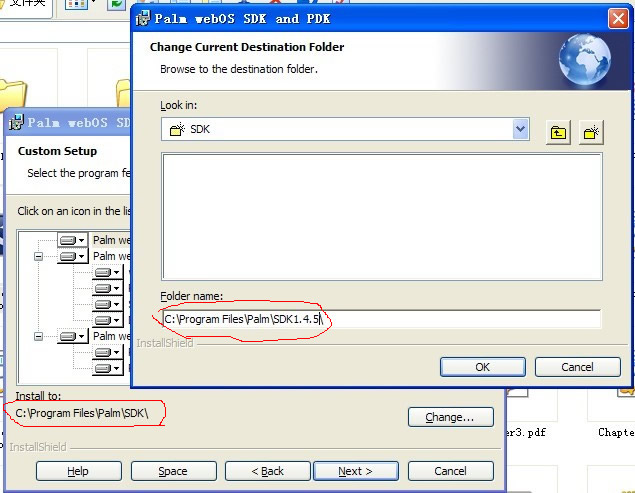Click the Folder name path field
This screenshot has width=635, height=493.
point(381,319)
